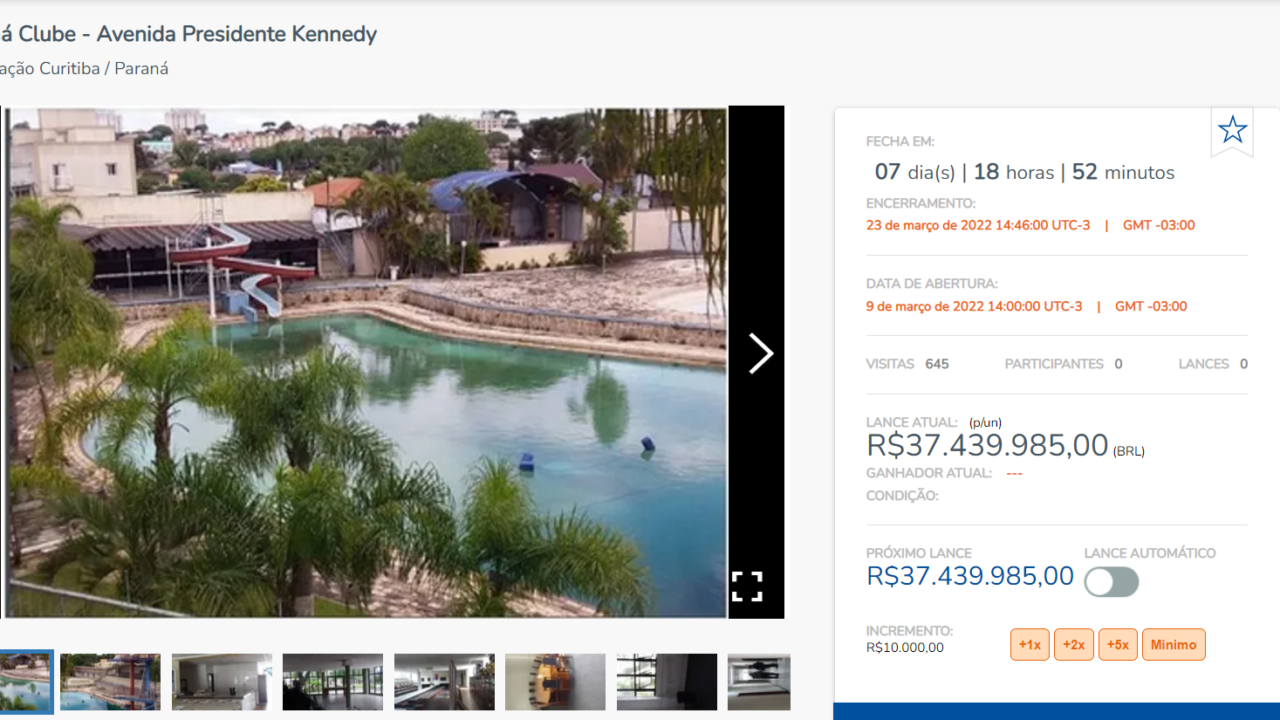Image resolution: width=1280 pixels, height=720 pixels.
Task: Select the fourth dark hall thumbnail
Action: [x=333, y=682]
